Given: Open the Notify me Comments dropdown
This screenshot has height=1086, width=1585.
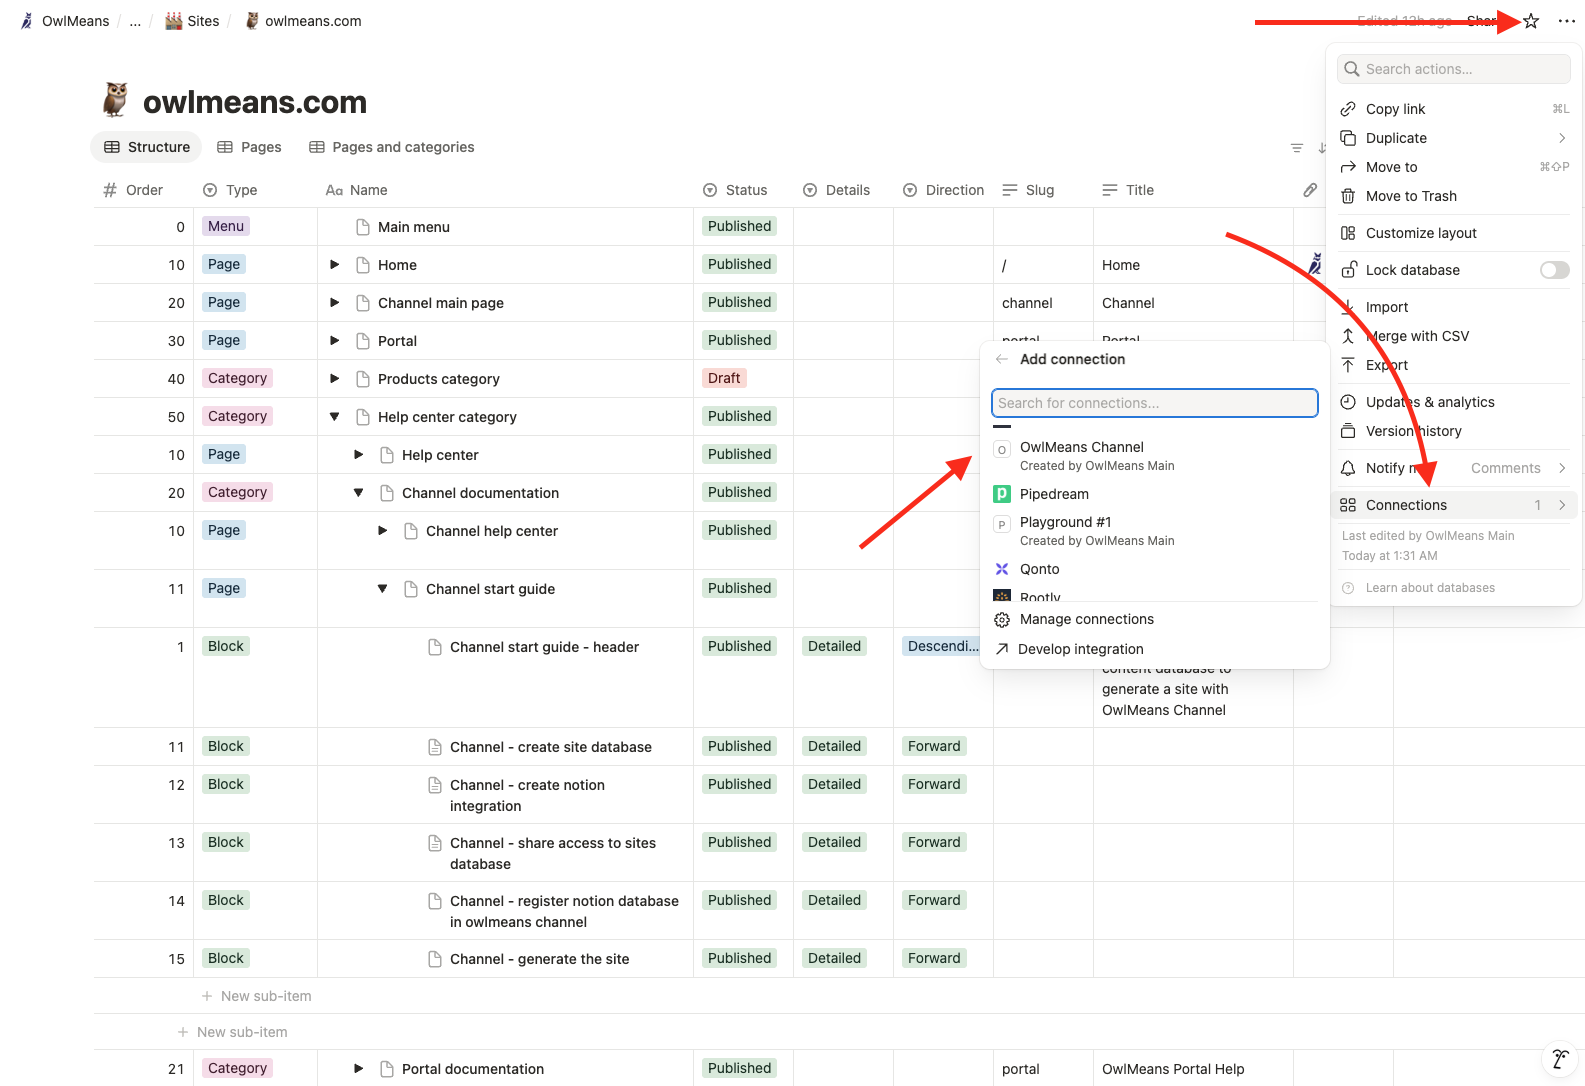Looking at the screenshot, I should [1518, 468].
